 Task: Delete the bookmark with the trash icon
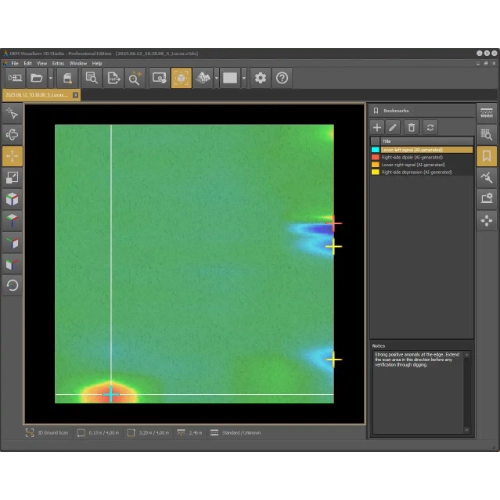[x=411, y=127]
